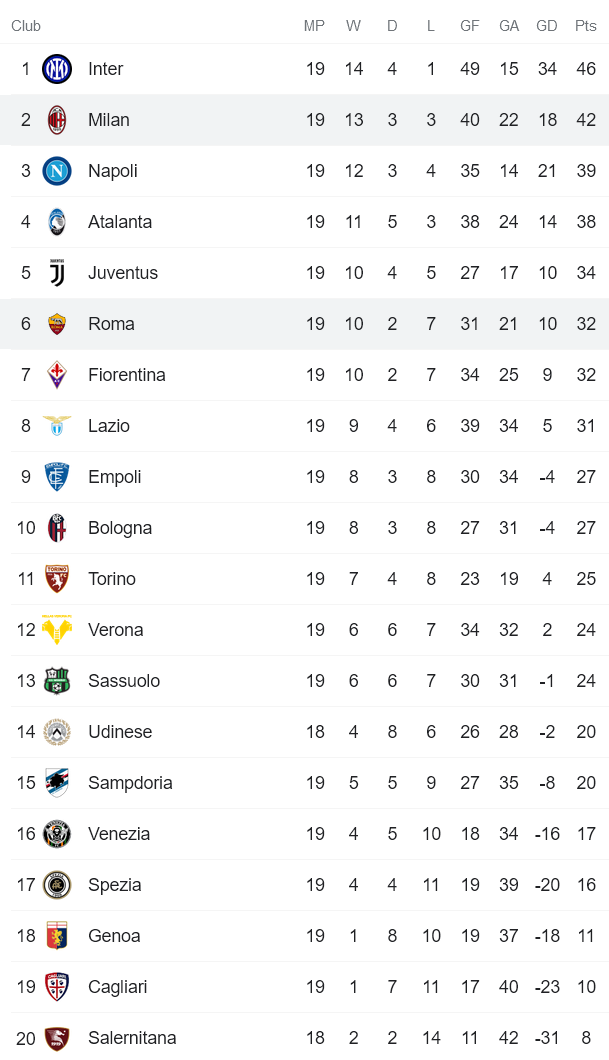Click the MP column header
Image resolution: width=609 pixels, height=1060 pixels.
coord(315,26)
